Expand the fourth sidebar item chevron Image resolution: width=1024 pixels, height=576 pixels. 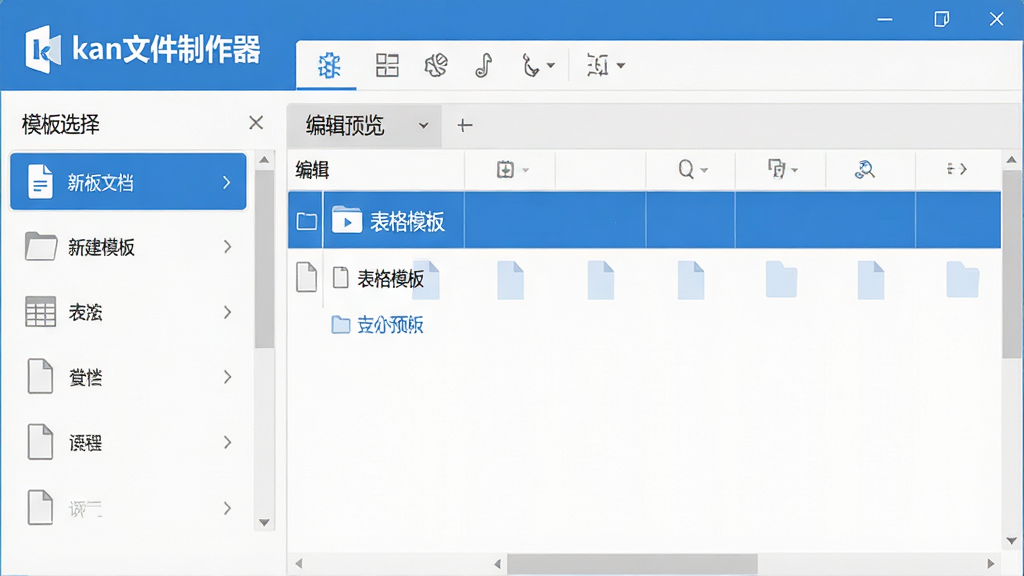tap(227, 377)
